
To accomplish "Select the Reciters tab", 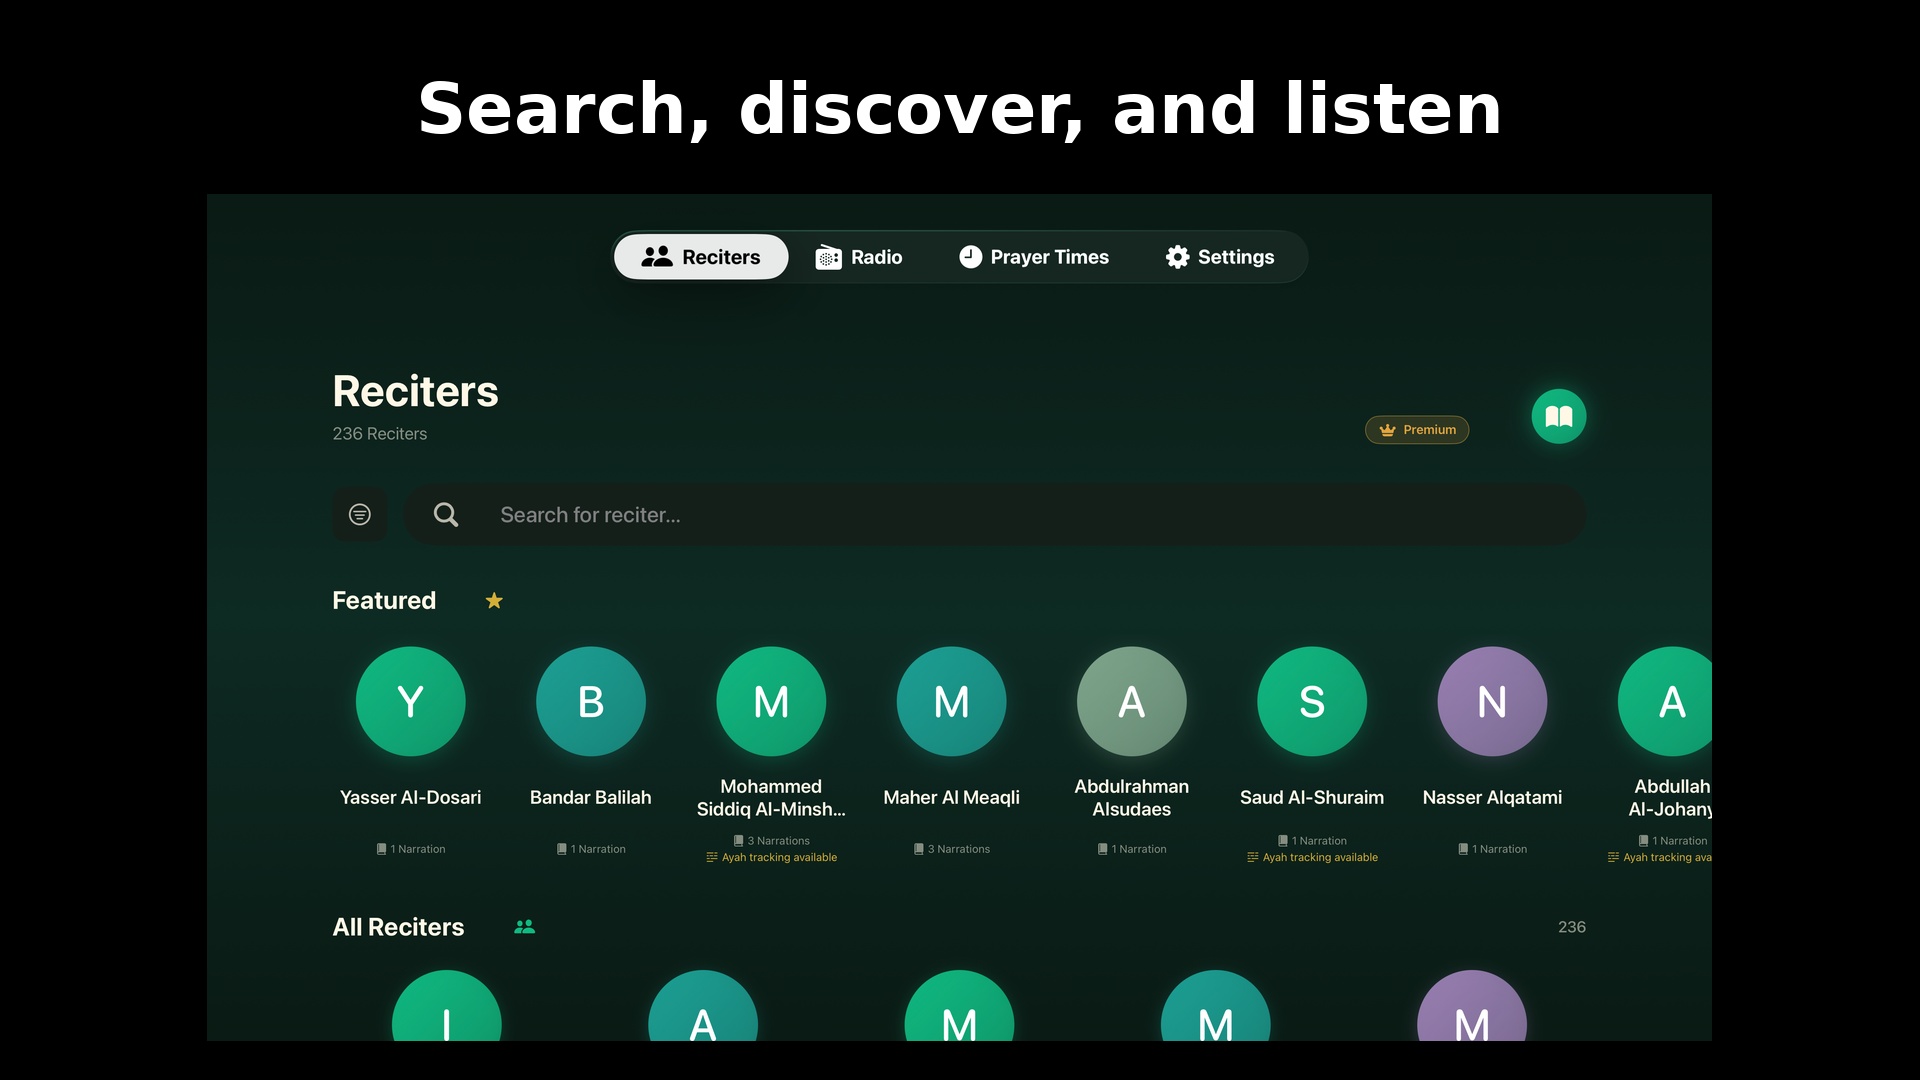I will click(701, 257).
